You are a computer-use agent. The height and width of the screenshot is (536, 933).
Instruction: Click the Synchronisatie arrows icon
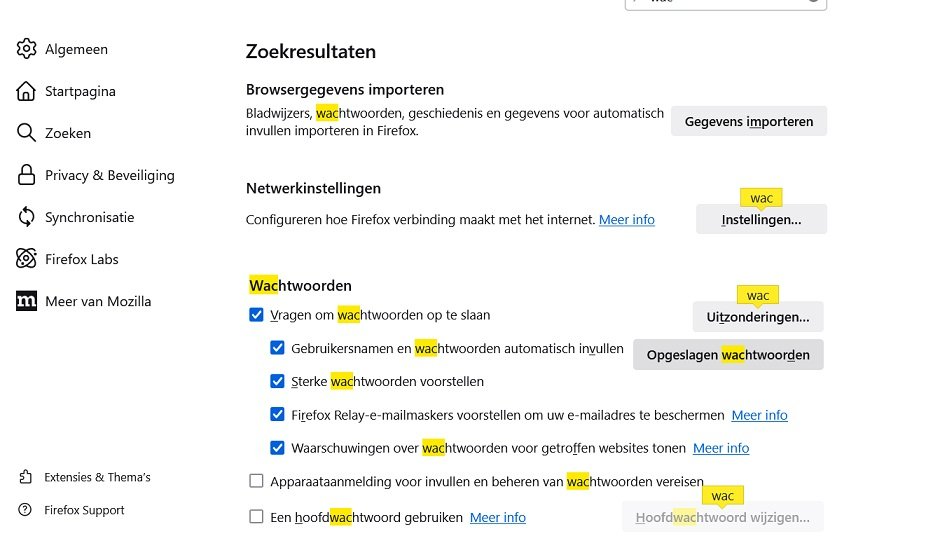pos(27,217)
